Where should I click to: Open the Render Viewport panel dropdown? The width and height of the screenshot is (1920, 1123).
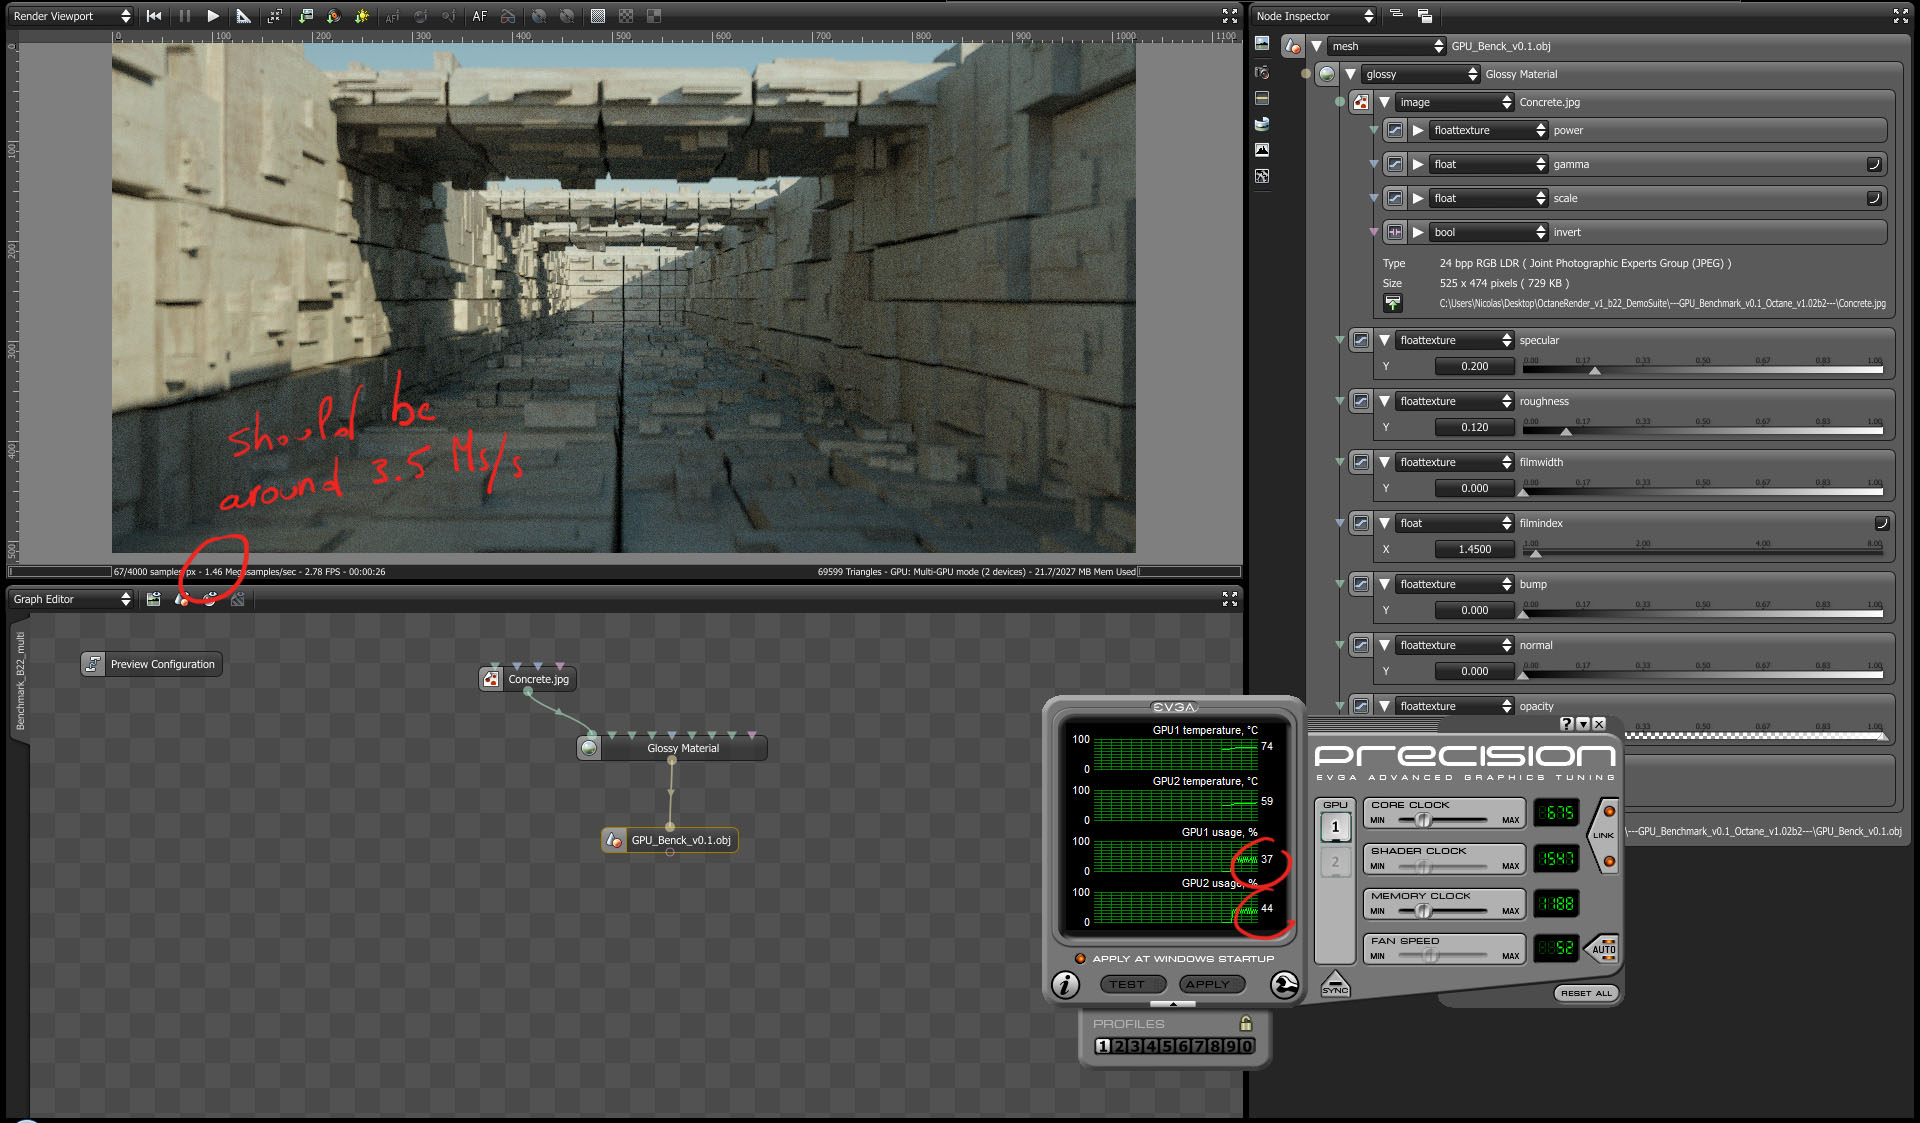(x=70, y=16)
